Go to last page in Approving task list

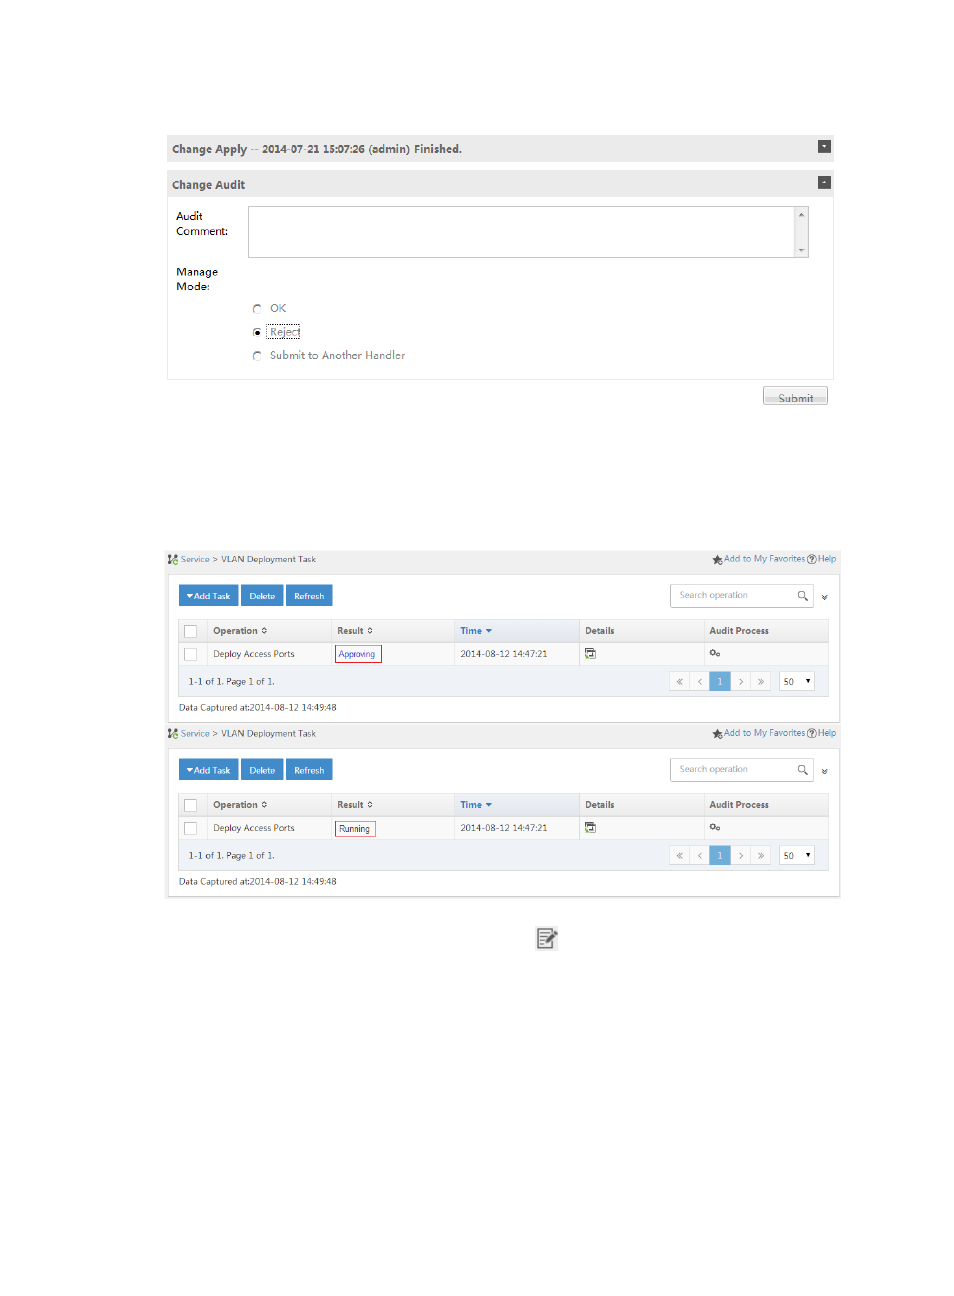[x=761, y=682]
